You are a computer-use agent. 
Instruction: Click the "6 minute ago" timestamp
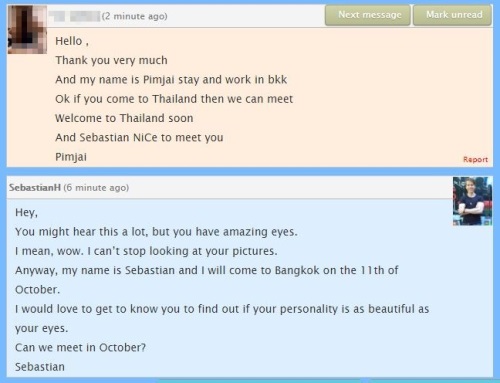[96, 188]
